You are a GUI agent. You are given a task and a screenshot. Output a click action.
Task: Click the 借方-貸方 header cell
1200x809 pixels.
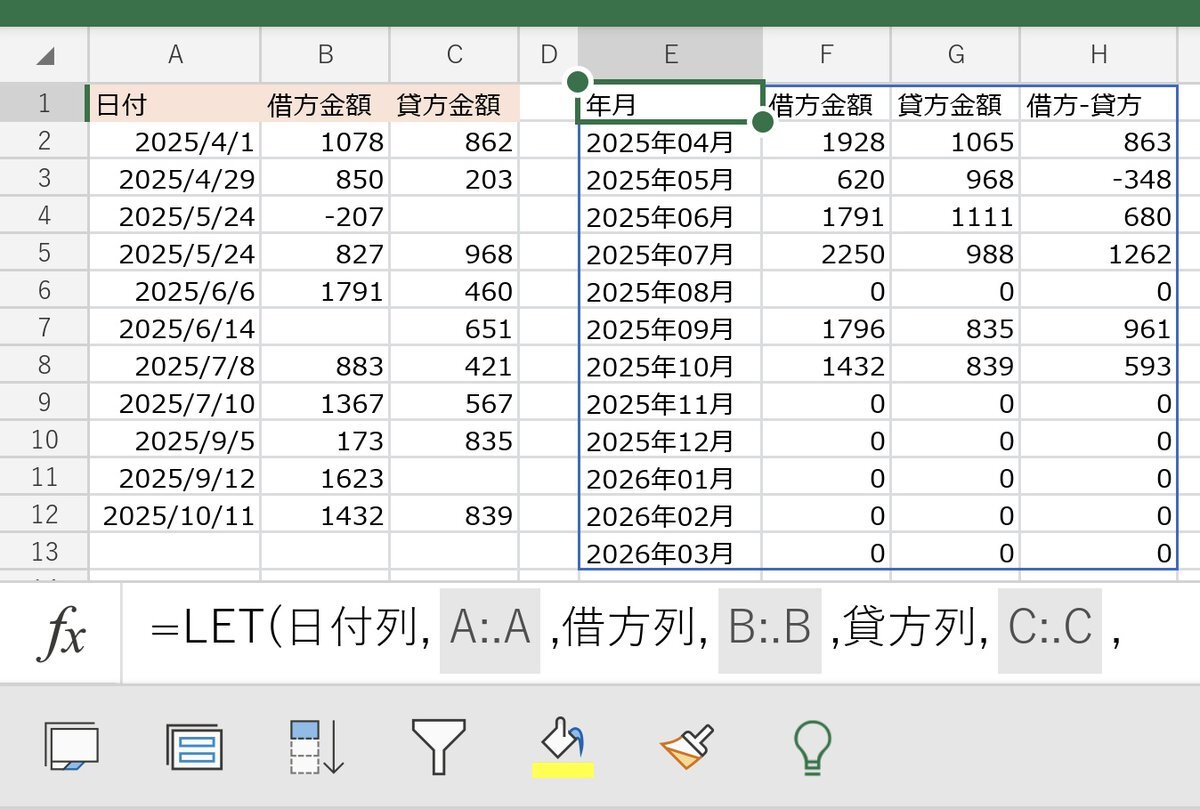click(1098, 104)
